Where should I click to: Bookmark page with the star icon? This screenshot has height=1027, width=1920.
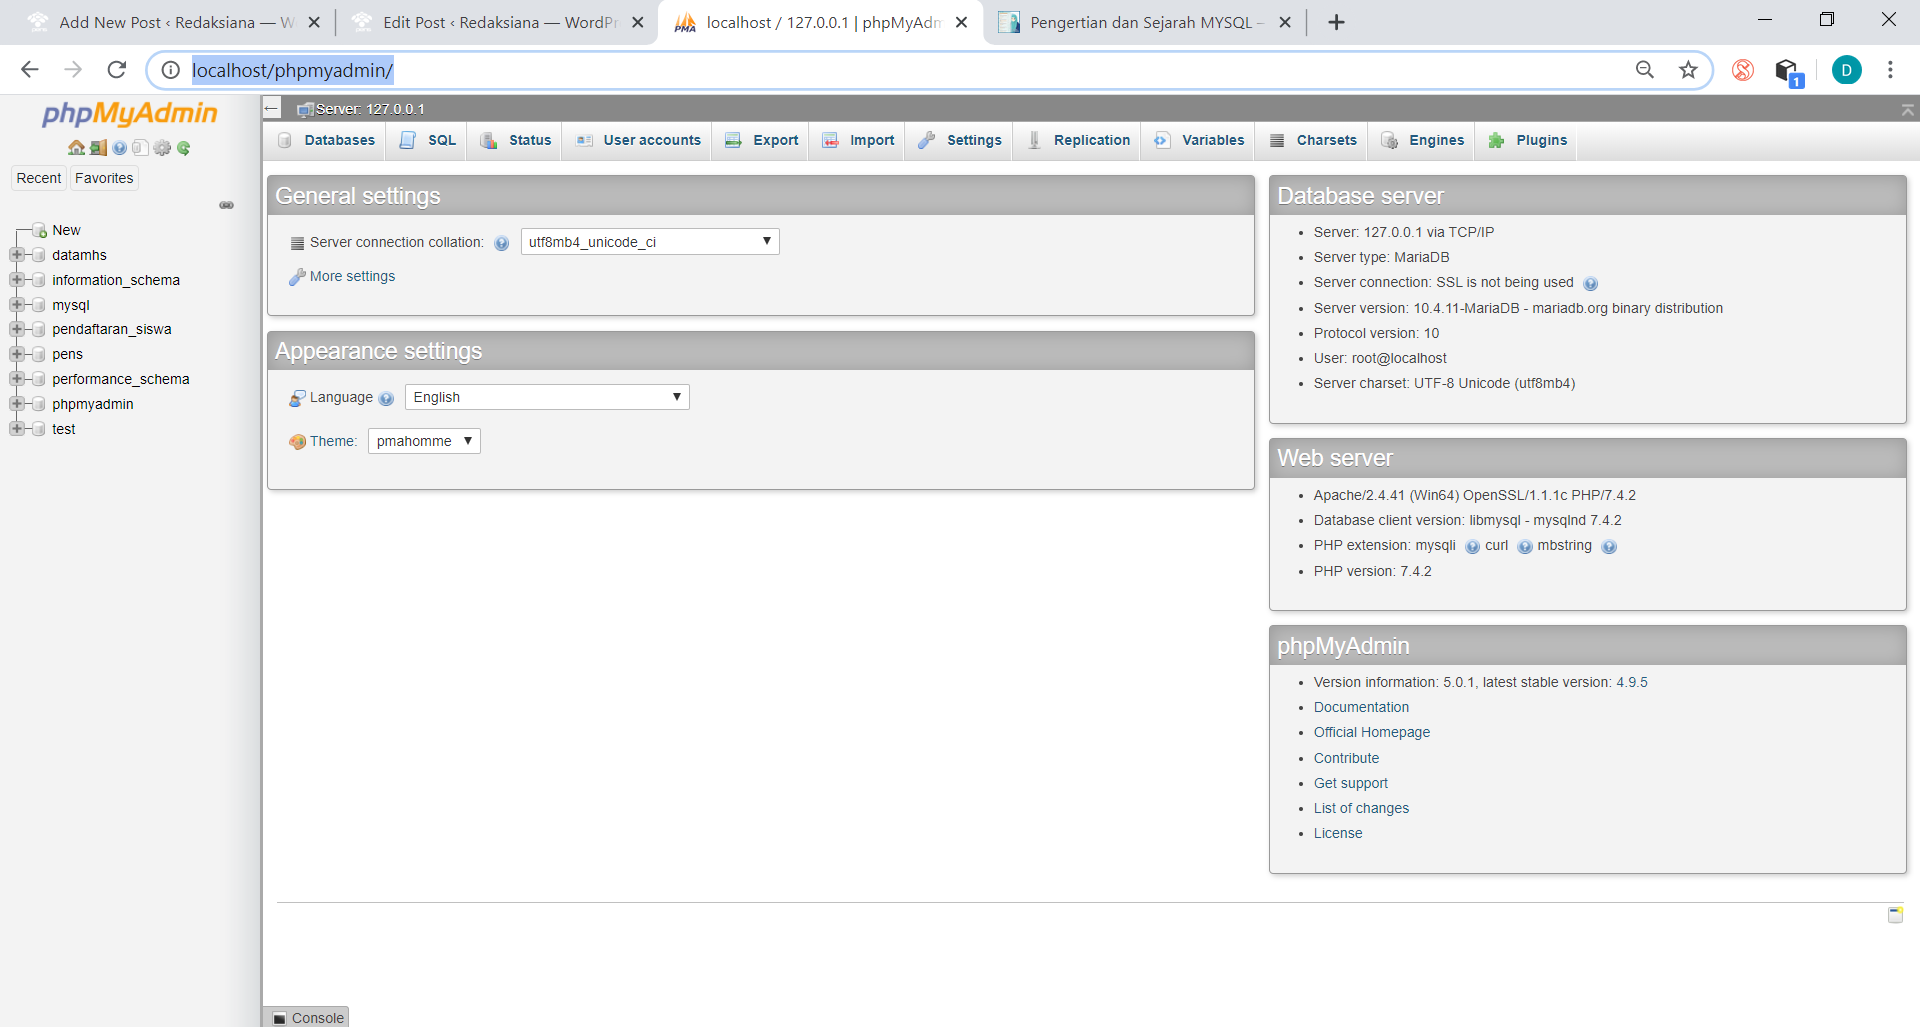[x=1688, y=70]
